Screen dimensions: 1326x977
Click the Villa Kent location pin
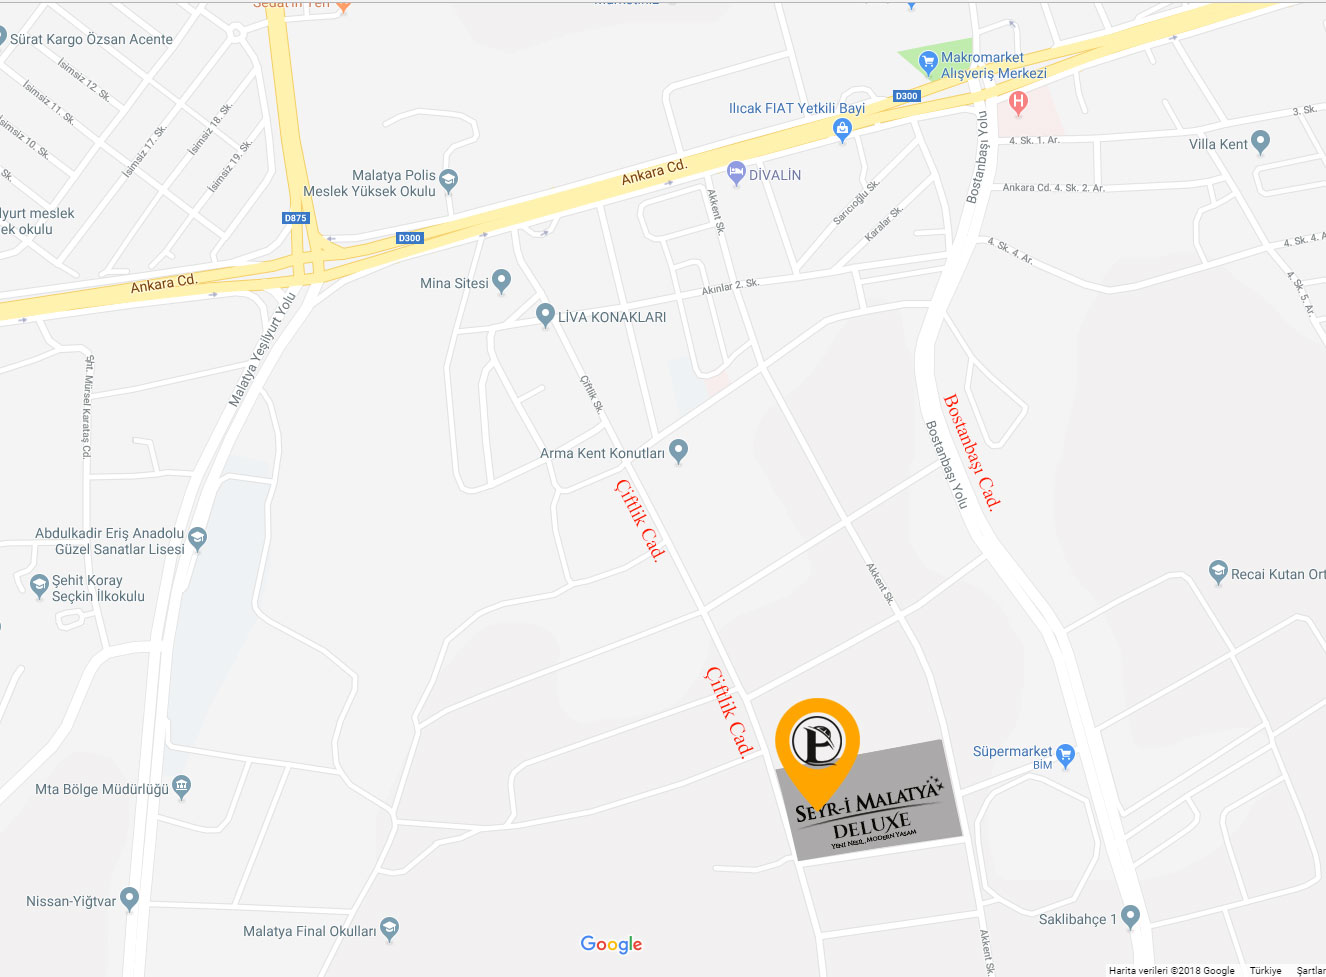click(x=1260, y=143)
